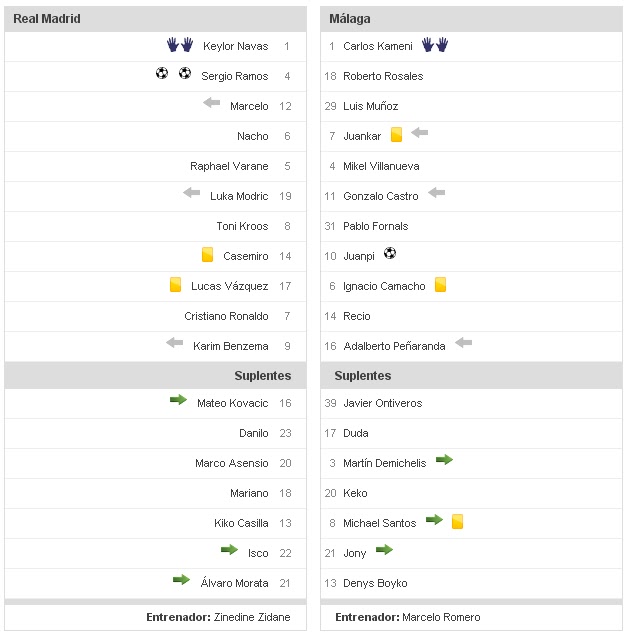629x642 pixels.
Task: Open coach Zinedine Zidane's name
Action: [x=252, y=617]
